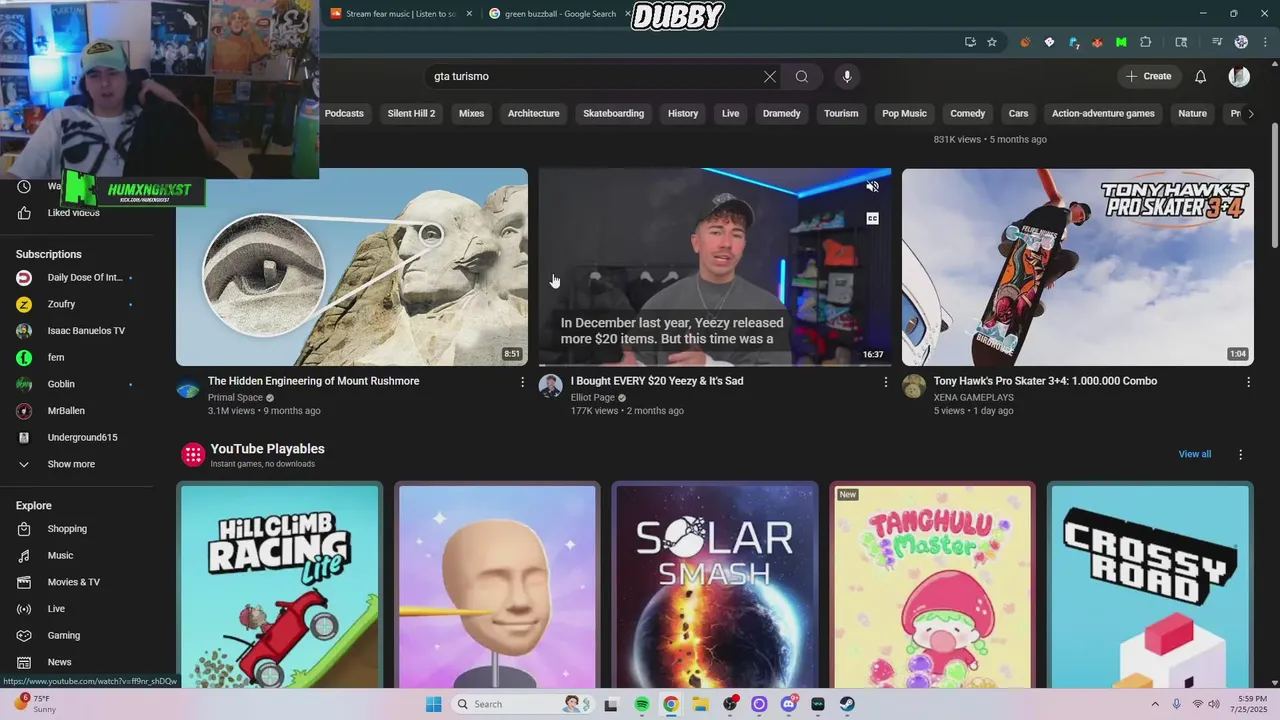Click the green M extension icon
Image resolution: width=1280 pixels, height=720 pixels.
(x=1121, y=42)
